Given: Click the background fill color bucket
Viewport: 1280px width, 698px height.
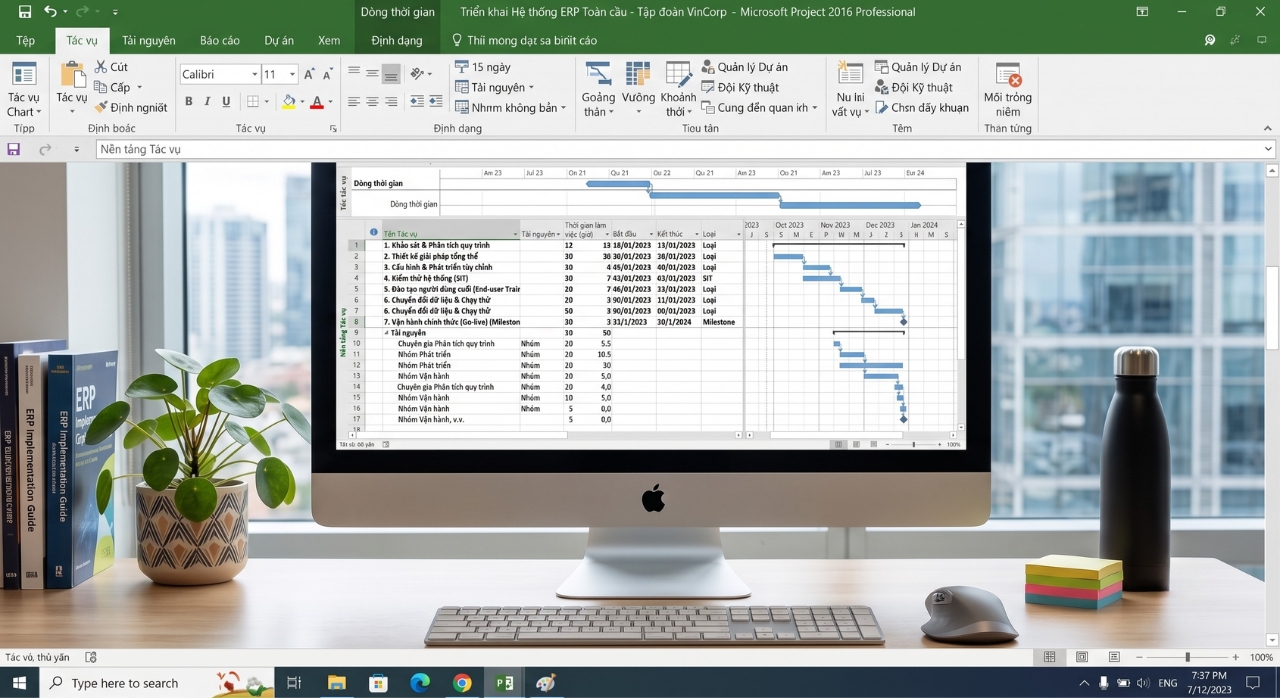Looking at the screenshot, I should (x=288, y=101).
